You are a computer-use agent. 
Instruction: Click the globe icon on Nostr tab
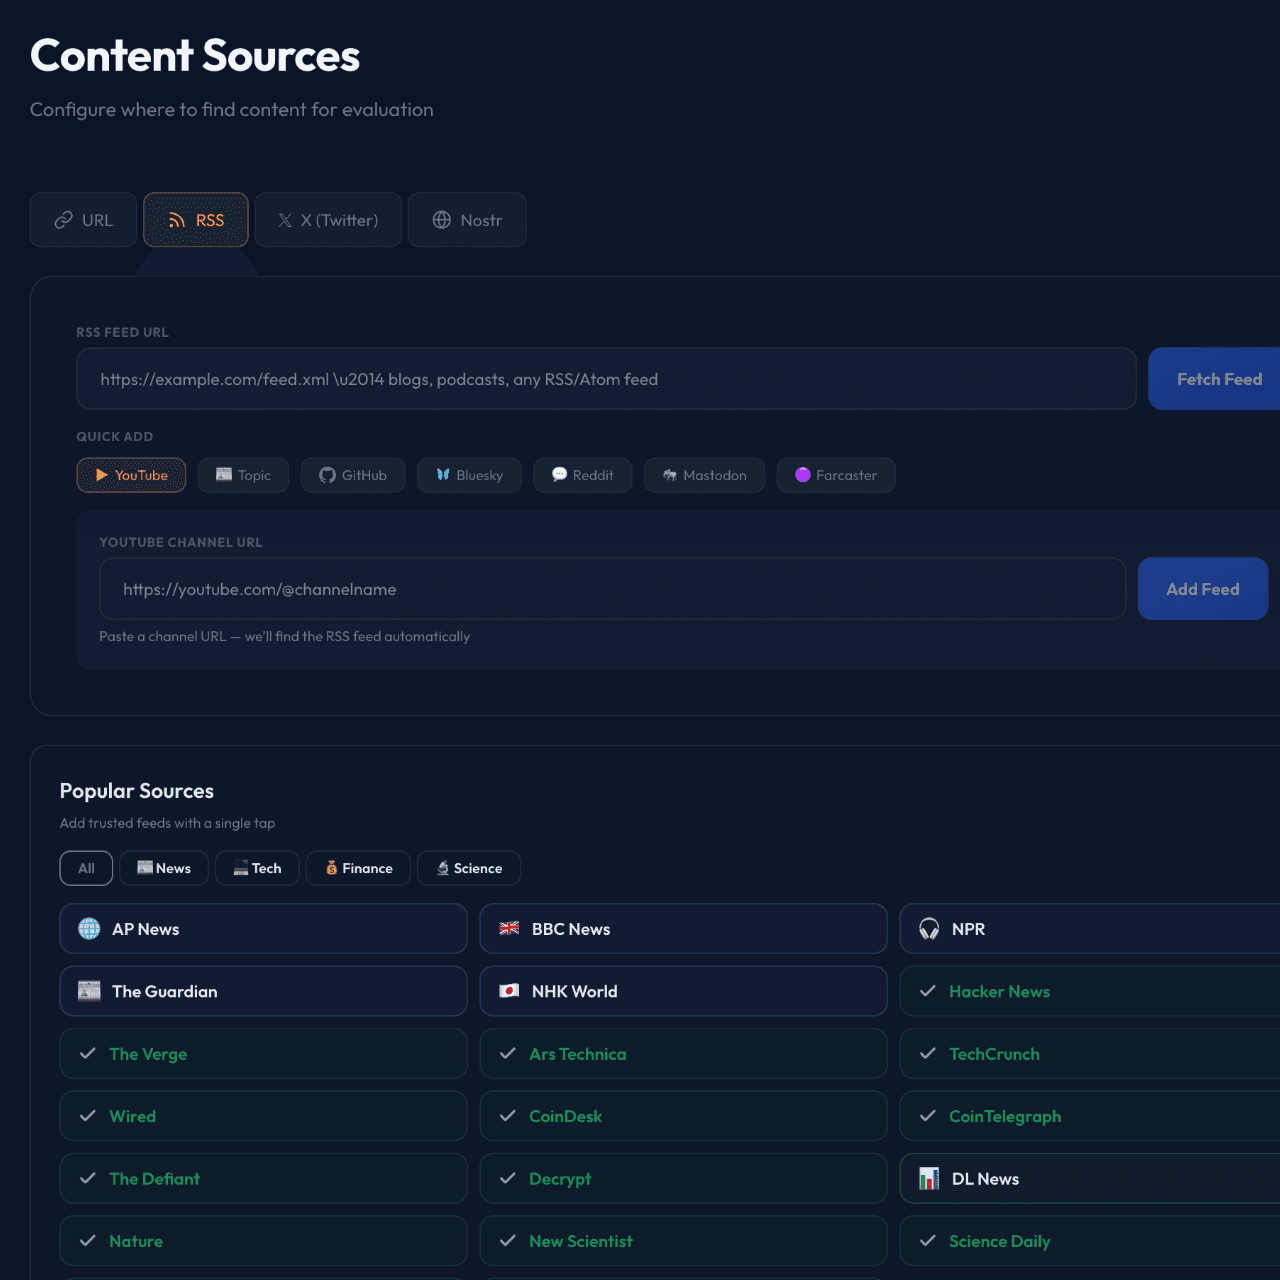[x=442, y=220]
